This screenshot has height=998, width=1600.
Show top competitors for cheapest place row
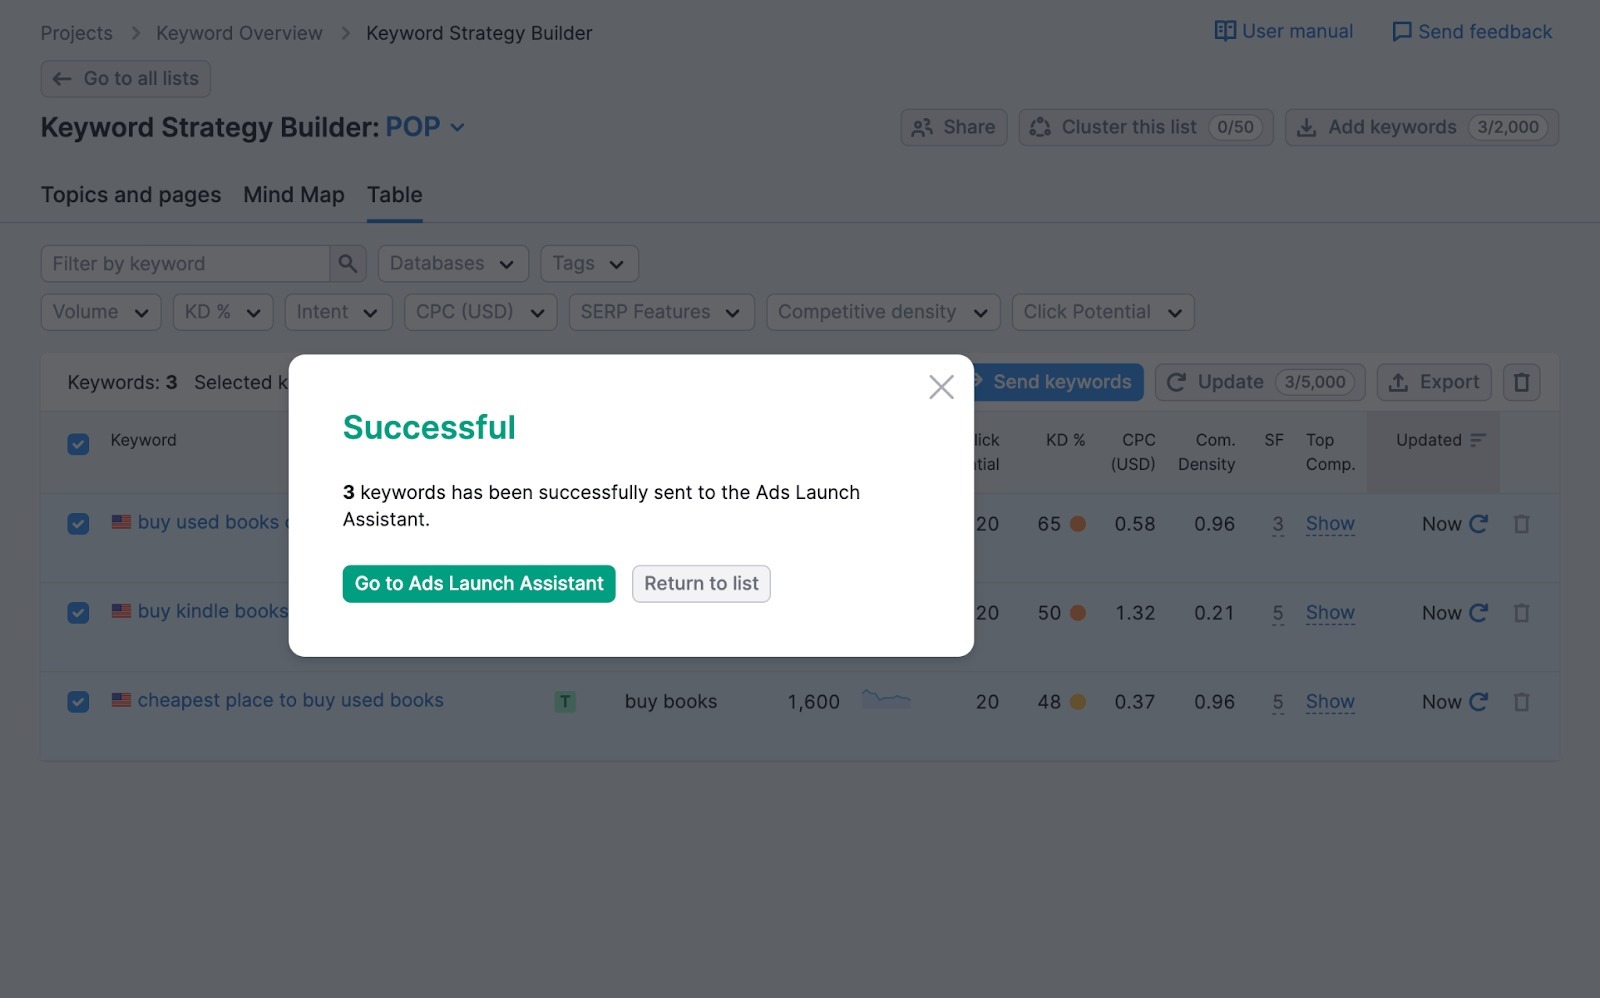coord(1330,702)
